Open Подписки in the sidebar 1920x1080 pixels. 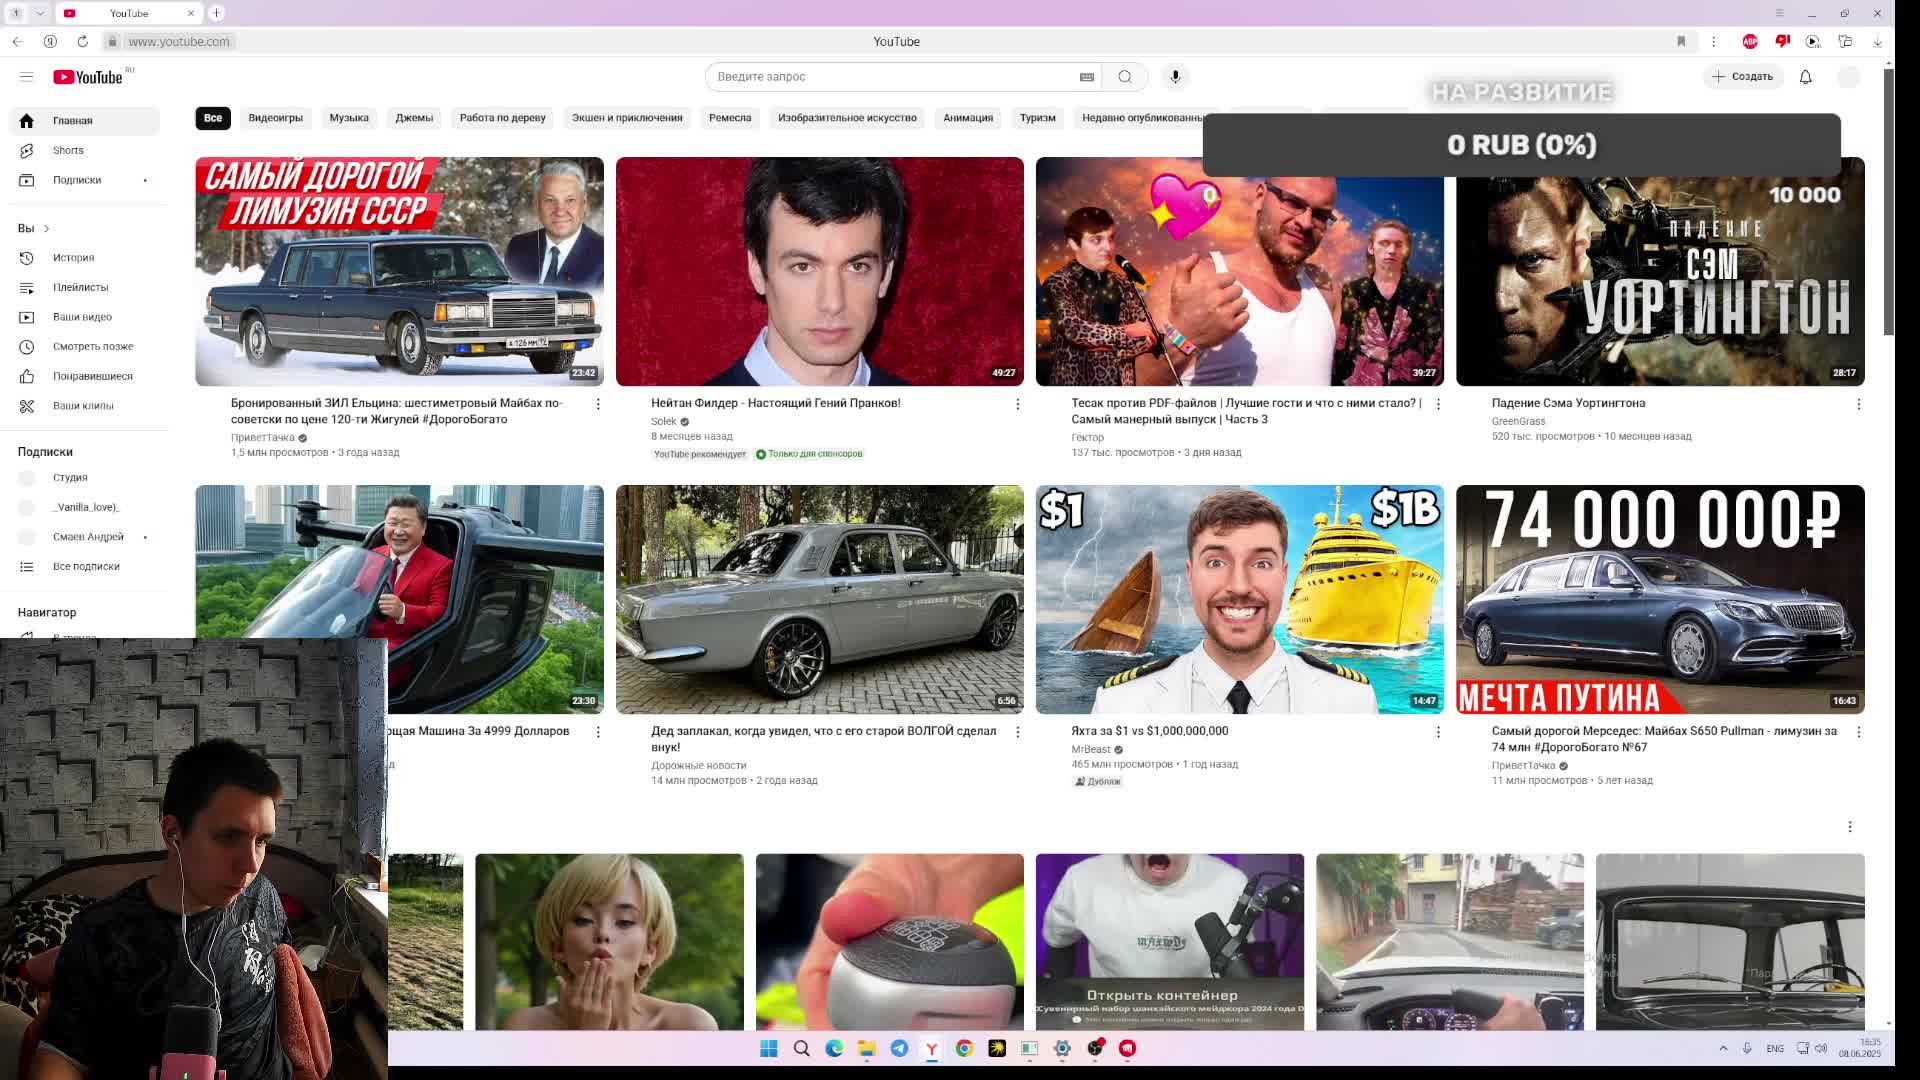pos(85,180)
